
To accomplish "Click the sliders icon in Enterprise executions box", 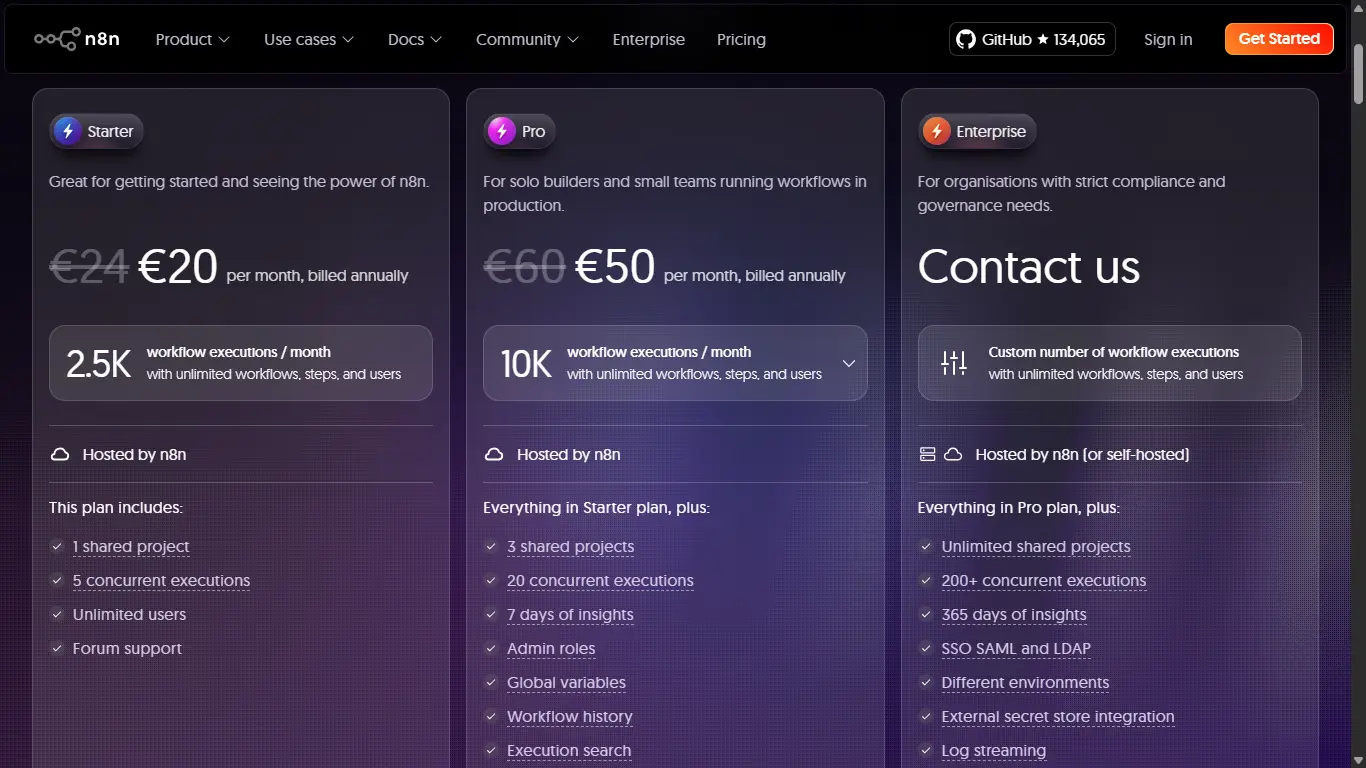I will tap(954, 363).
